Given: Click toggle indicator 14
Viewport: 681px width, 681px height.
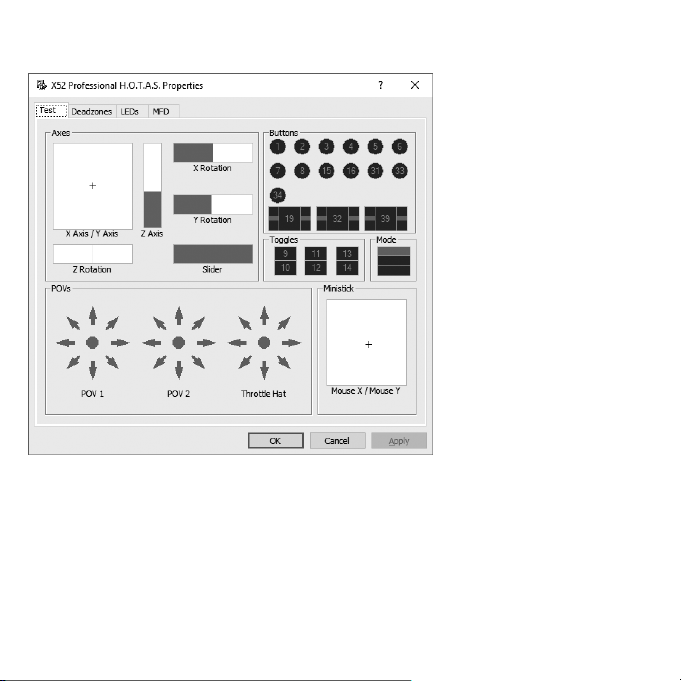Looking at the screenshot, I should [x=347, y=268].
